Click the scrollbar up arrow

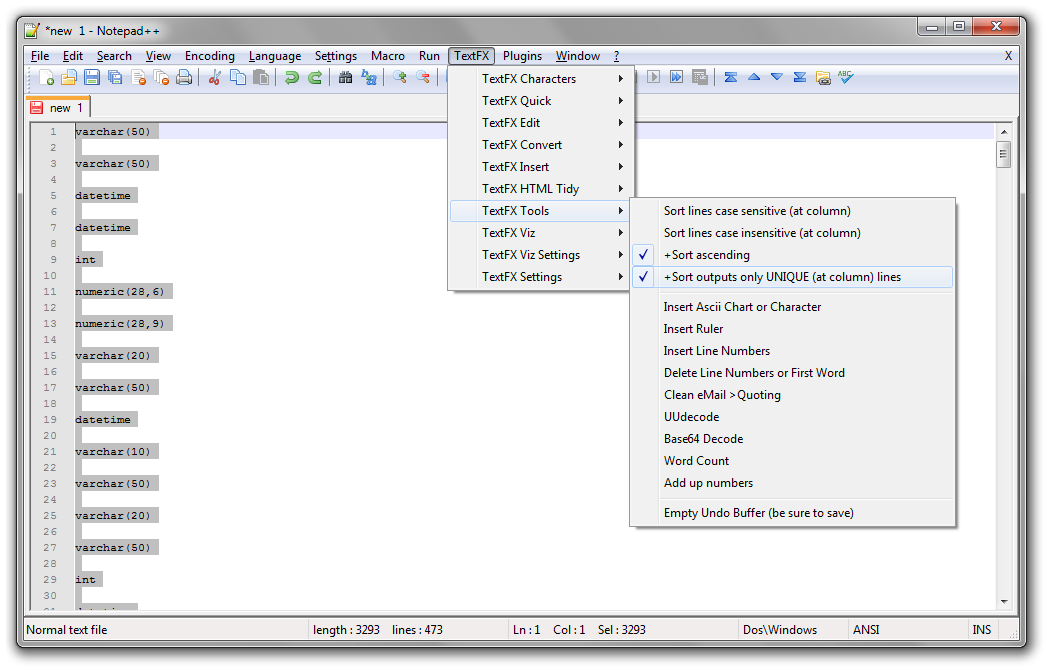tap(1004, 132)
